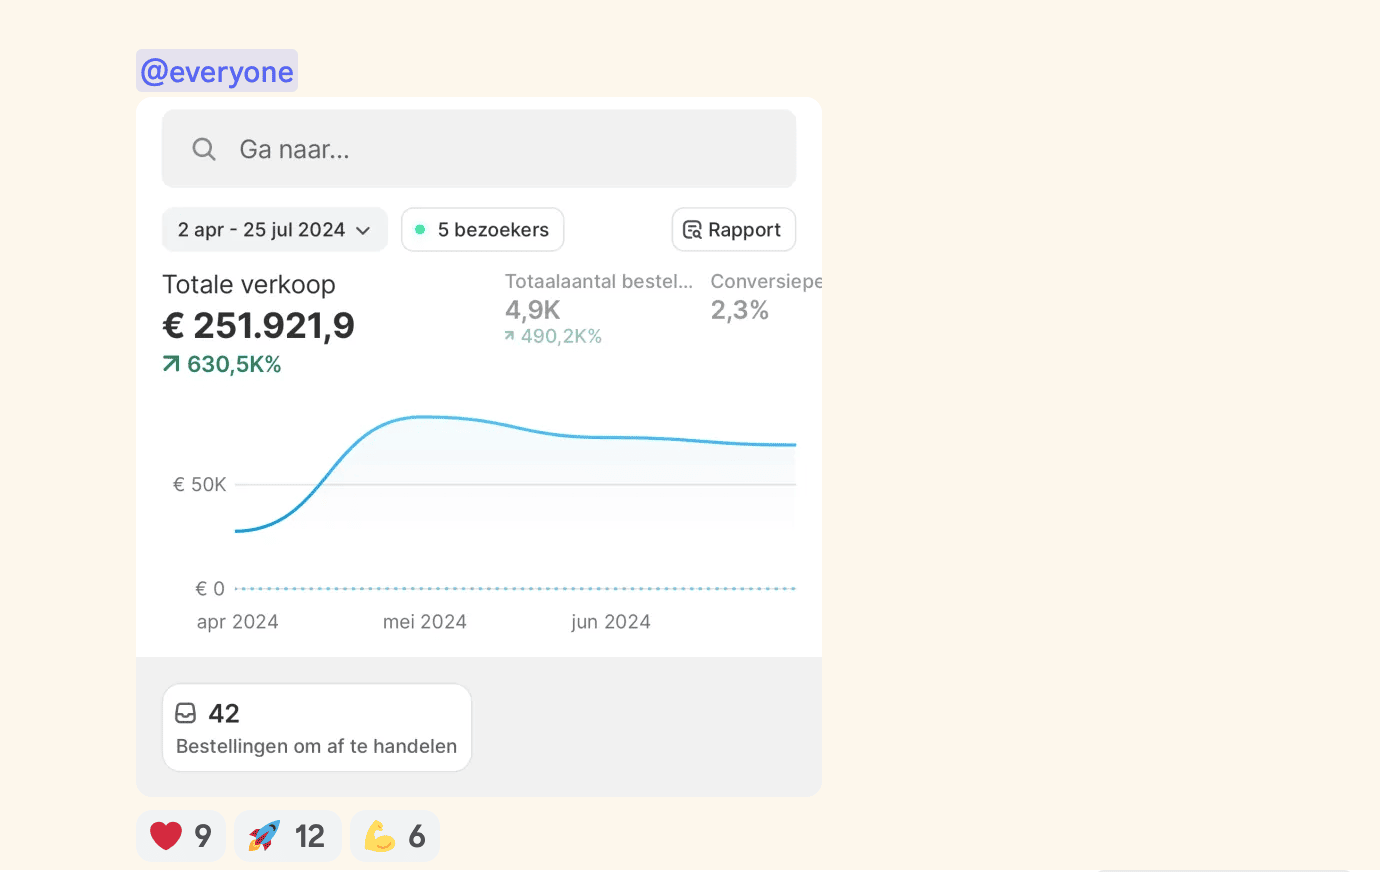Select the Totaalaantal bestellingen metric
This screenshot has width=1388, height=872.
[x=598, y=282]
